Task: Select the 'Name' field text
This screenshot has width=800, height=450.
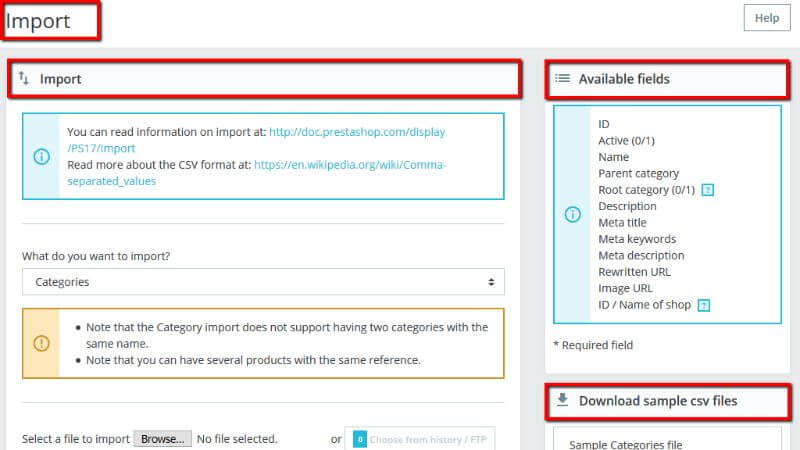Action: (613, 157)
